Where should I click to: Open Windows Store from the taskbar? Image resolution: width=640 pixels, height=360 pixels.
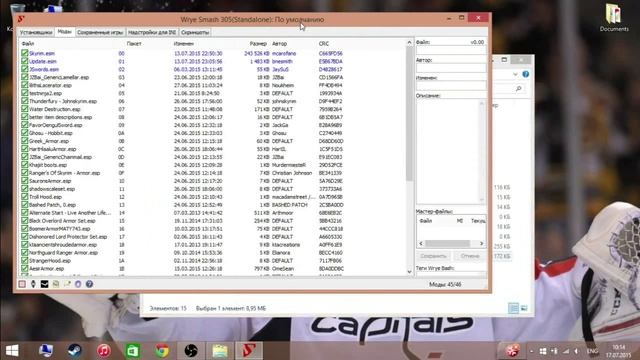pos(133,351)
